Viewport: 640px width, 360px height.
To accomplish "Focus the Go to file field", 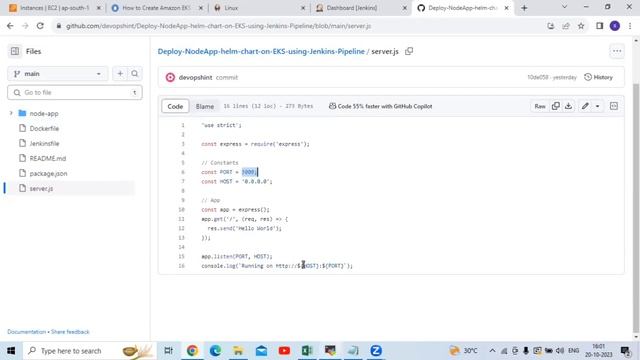I will [75, 93].
